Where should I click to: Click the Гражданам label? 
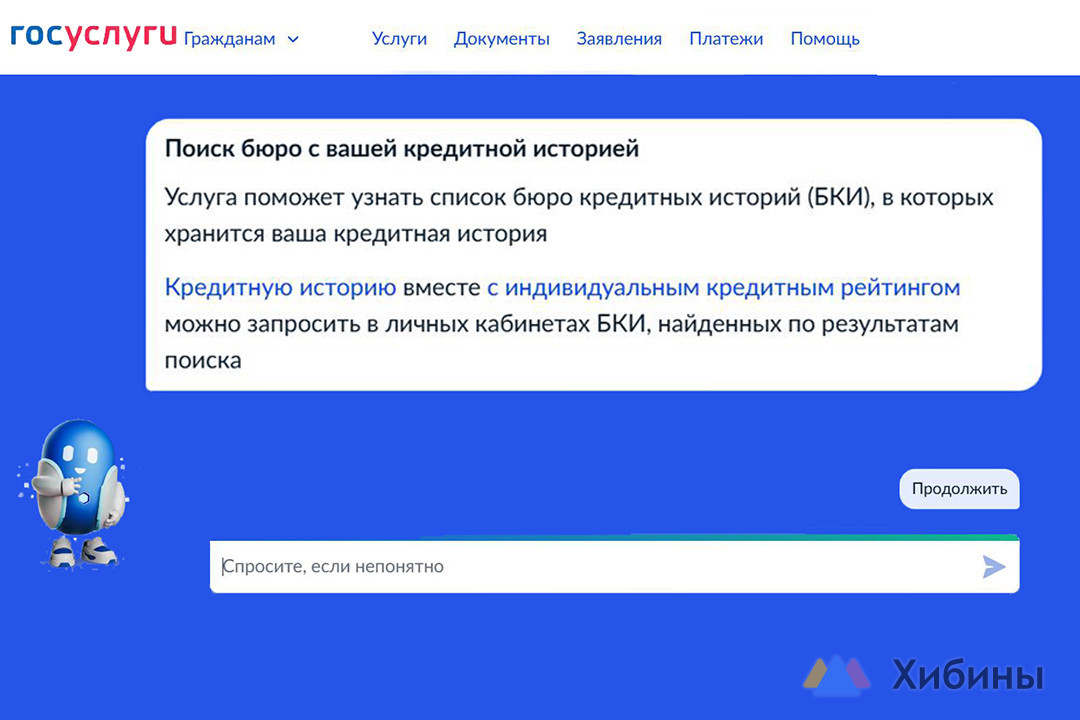229,39
